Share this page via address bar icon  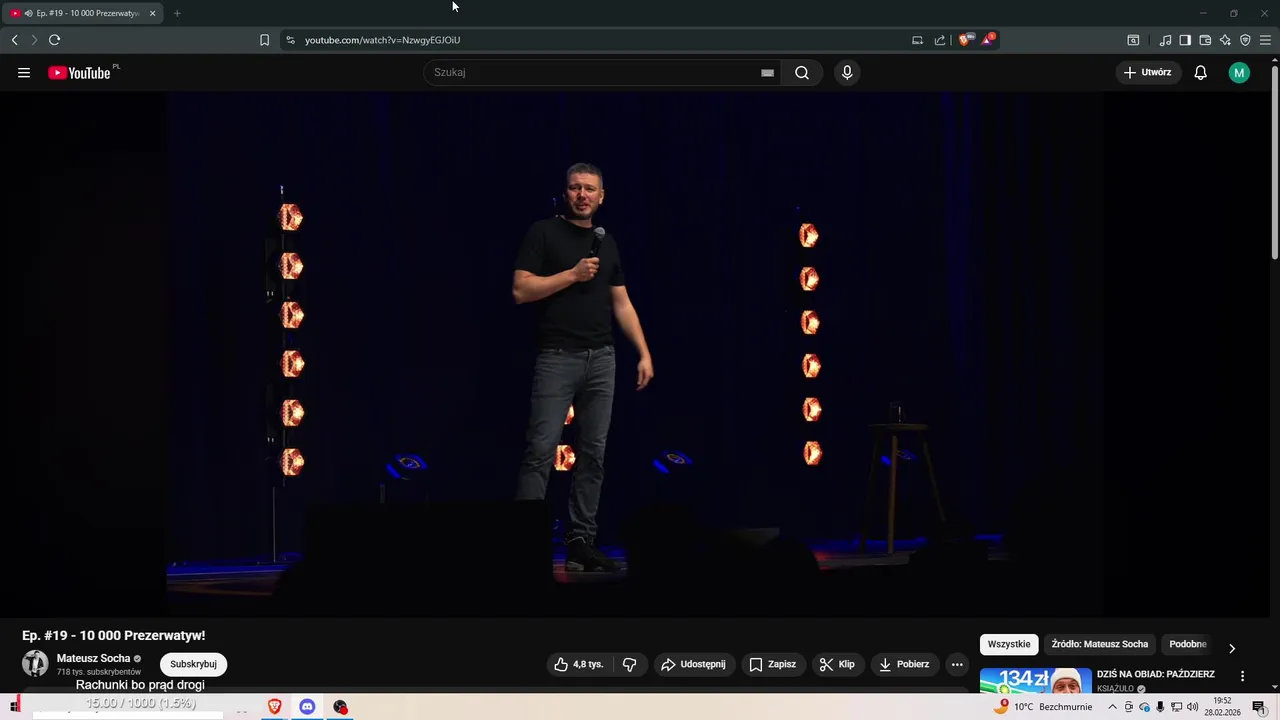click(x=940, y=40)
